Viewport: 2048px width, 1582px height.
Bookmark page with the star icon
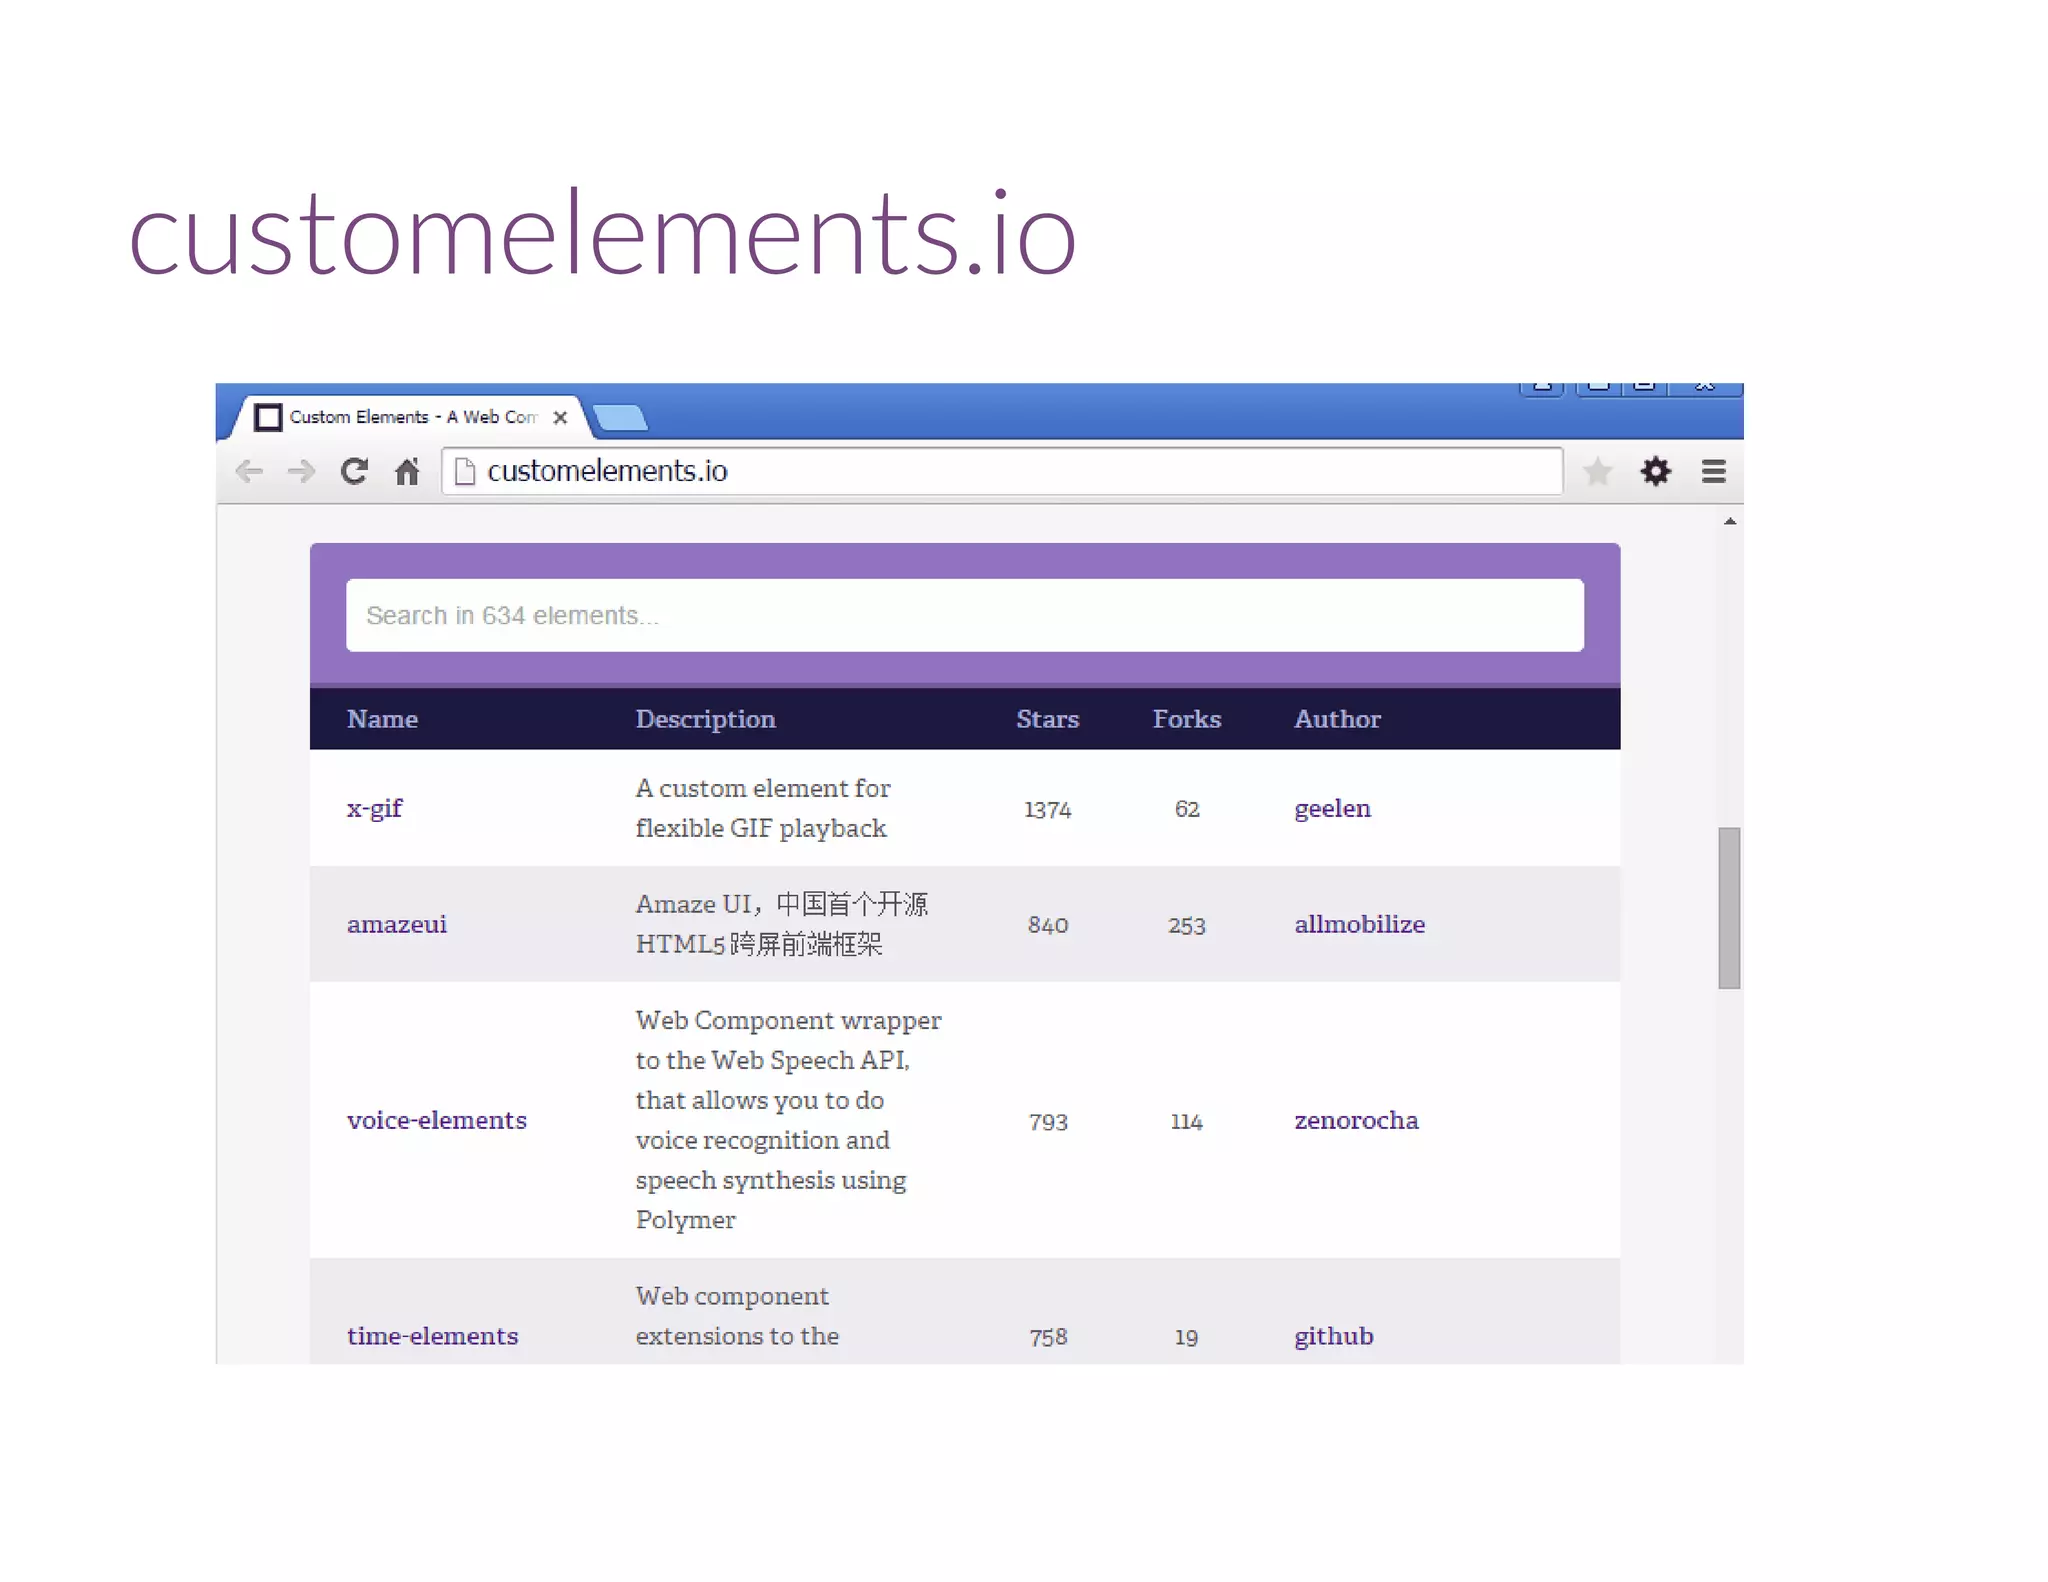(x=1598, y=471)
